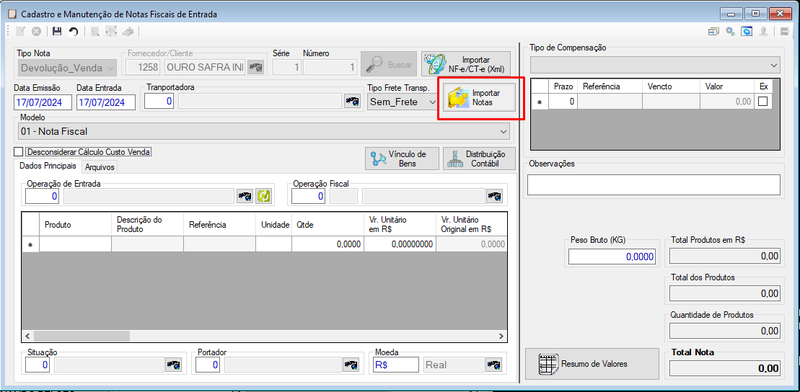Click the Portador code field
The height and width of the screenshot is (392, 800).
point(208,364)
